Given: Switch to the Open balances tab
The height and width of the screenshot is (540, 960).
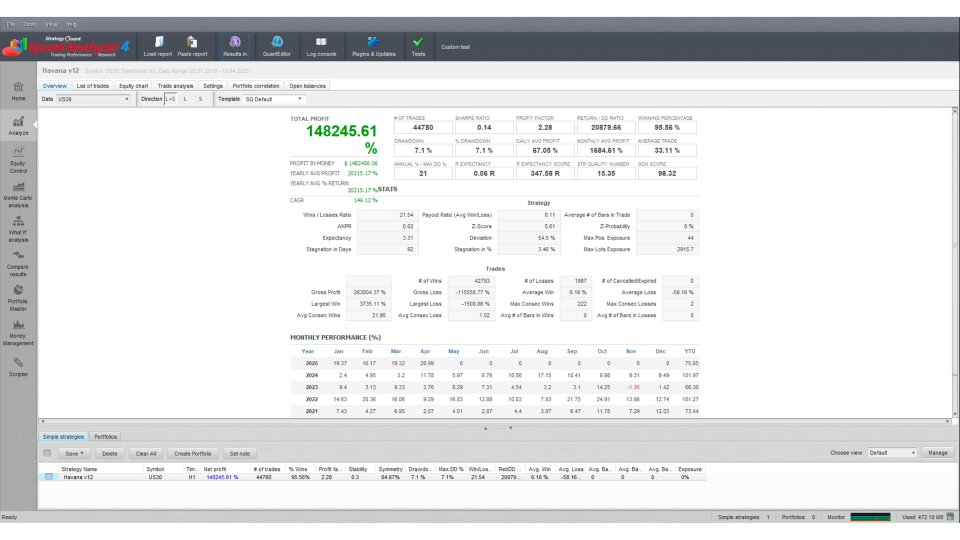Looking at the screenshot, I should (x=307, y=86).
